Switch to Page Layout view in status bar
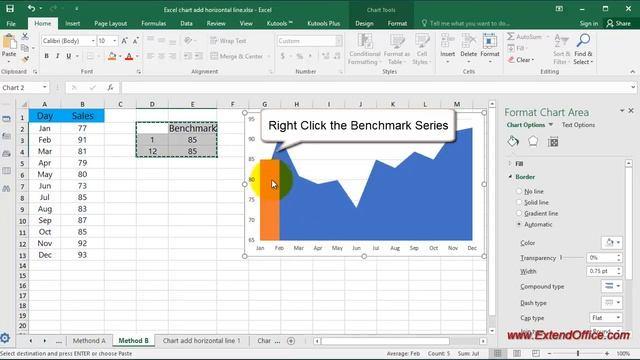Image resolution: width=640 pixels, height=360 pixels. click(517, 353)
